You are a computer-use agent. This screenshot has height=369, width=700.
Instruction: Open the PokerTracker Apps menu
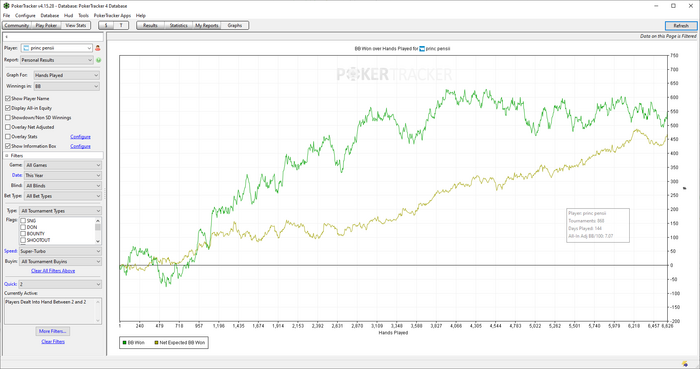pyautogui.click(x=112, y=16)
